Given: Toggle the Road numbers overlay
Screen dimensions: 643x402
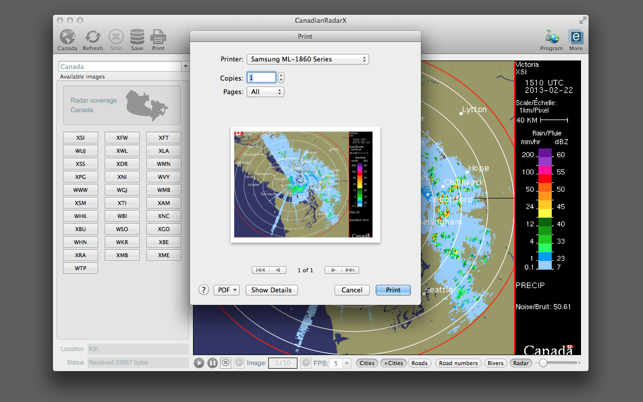Looking at the screenshot, I should tap(458, 363).
